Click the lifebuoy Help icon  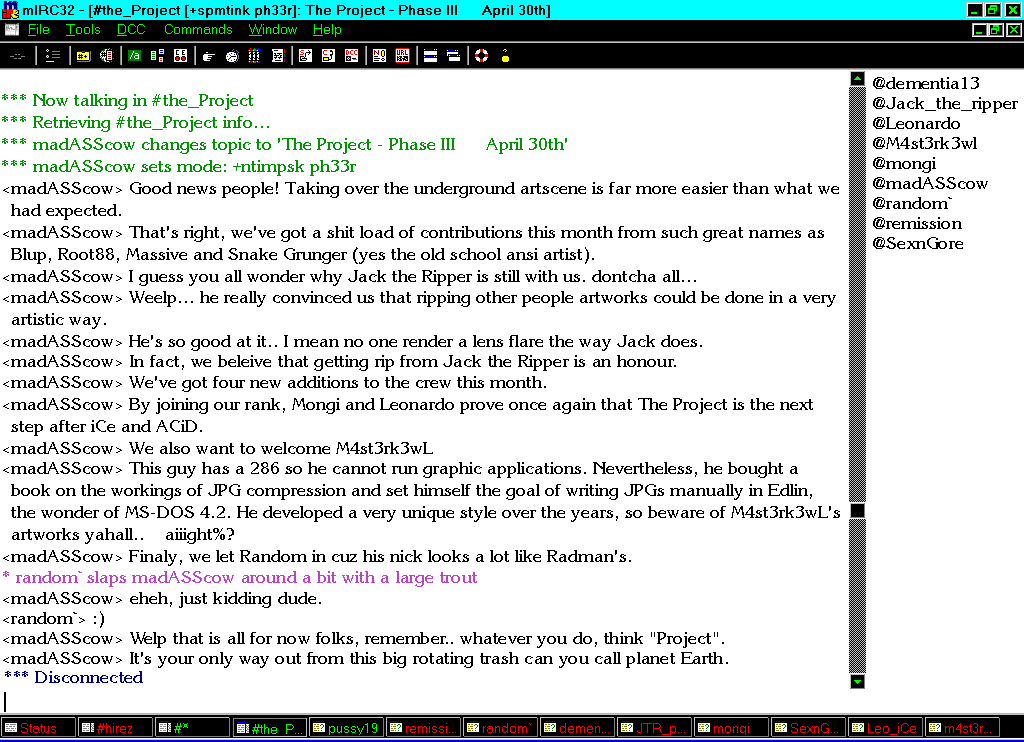point(481,56)
